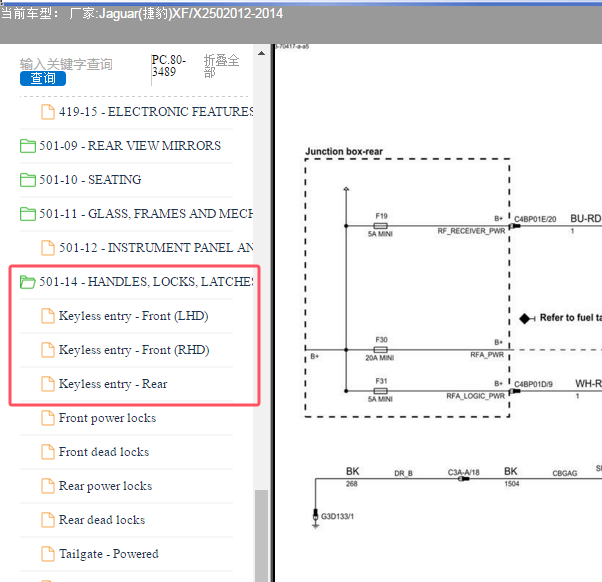Click the 501-11 green folder icon
This screenshot has width=602, height=582.
tap(28, 213)
